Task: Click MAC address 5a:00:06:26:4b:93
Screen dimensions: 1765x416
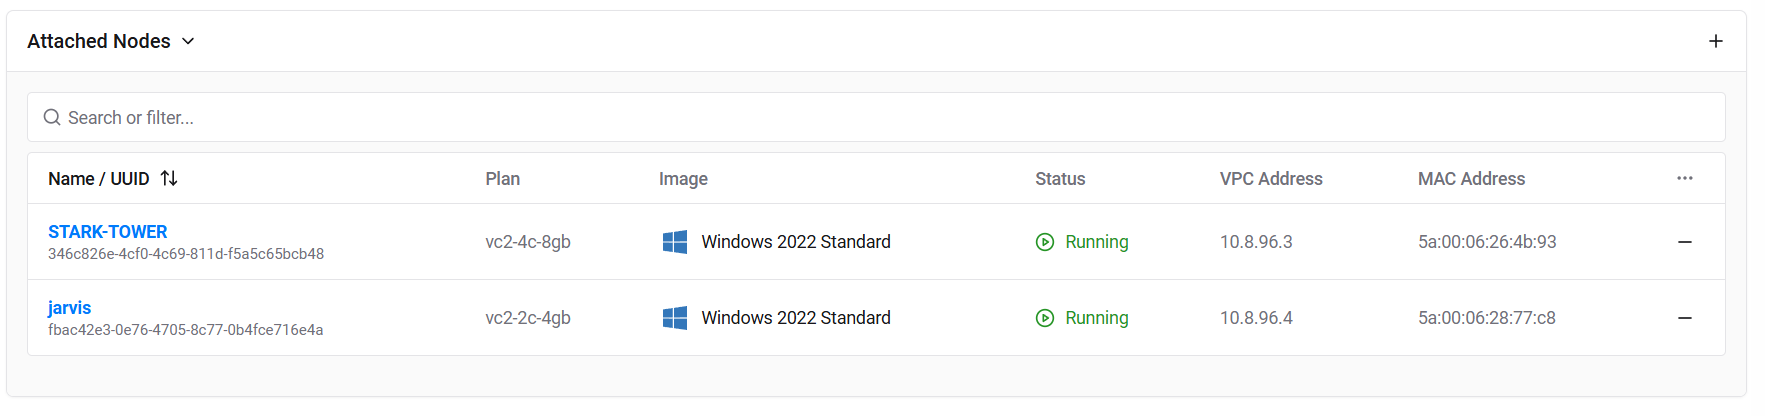Action: (x=1487, y=242)
